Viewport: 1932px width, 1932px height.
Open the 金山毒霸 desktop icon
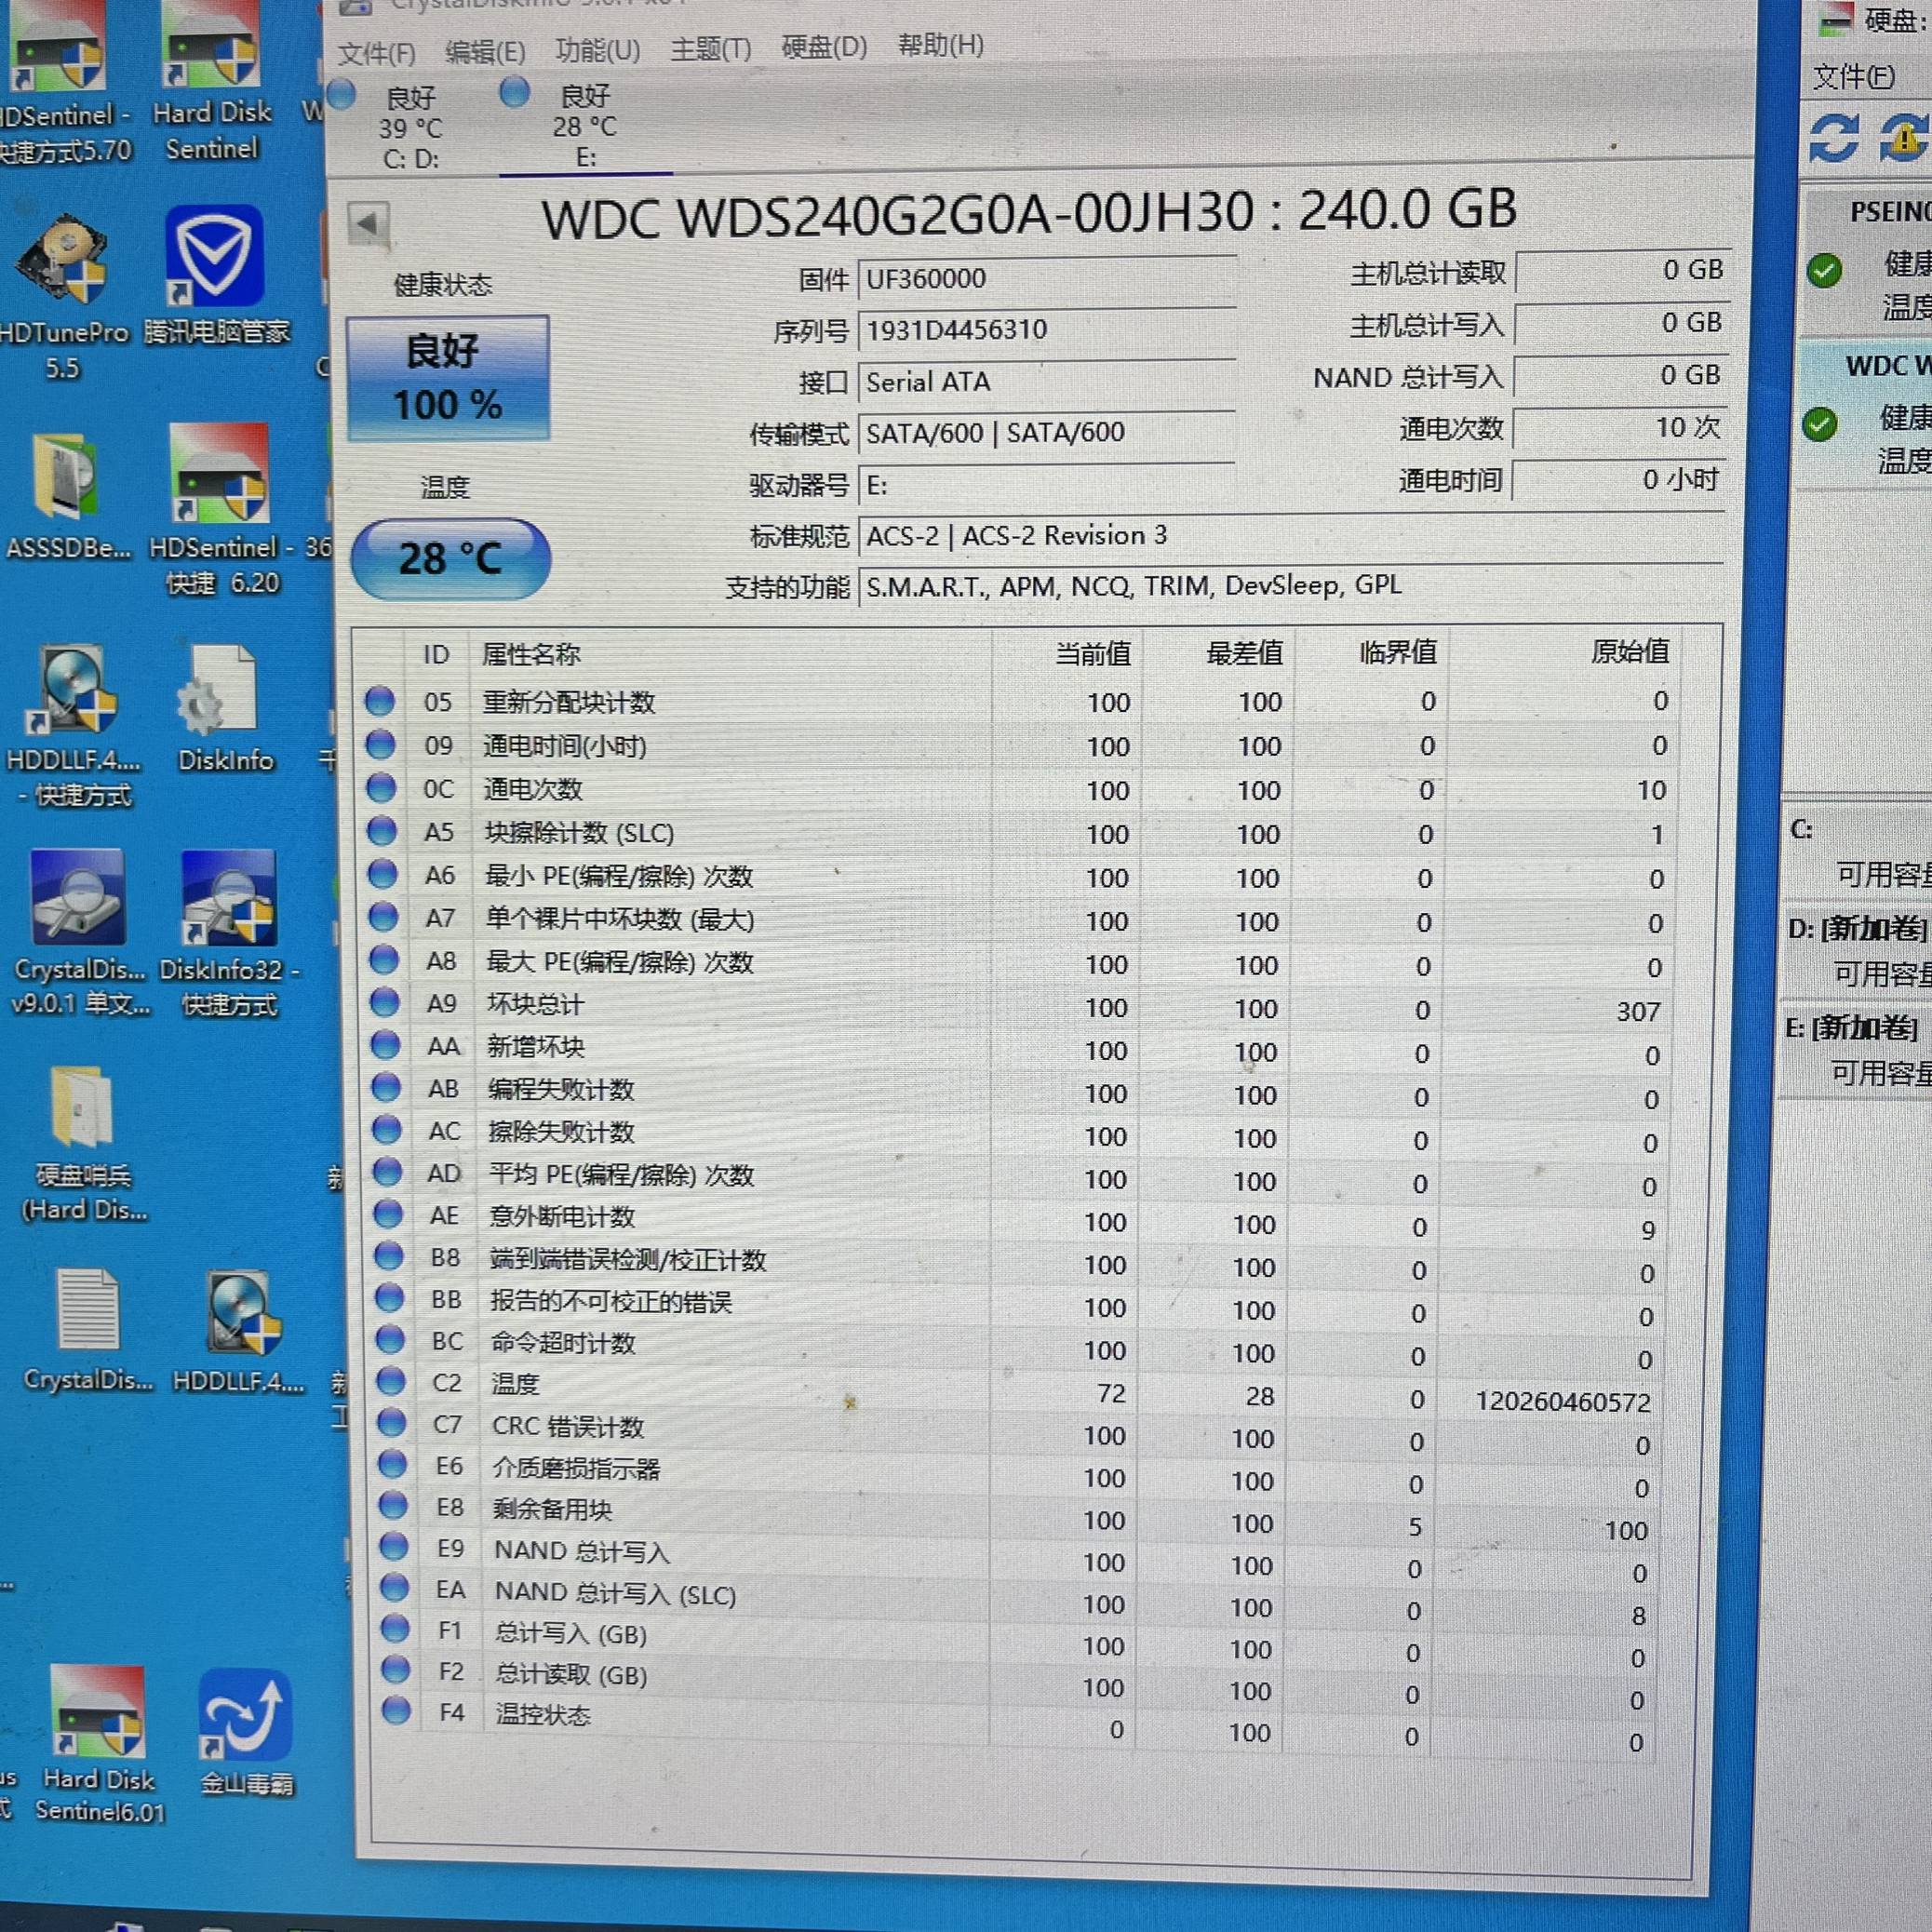[x=246, y=1734]
